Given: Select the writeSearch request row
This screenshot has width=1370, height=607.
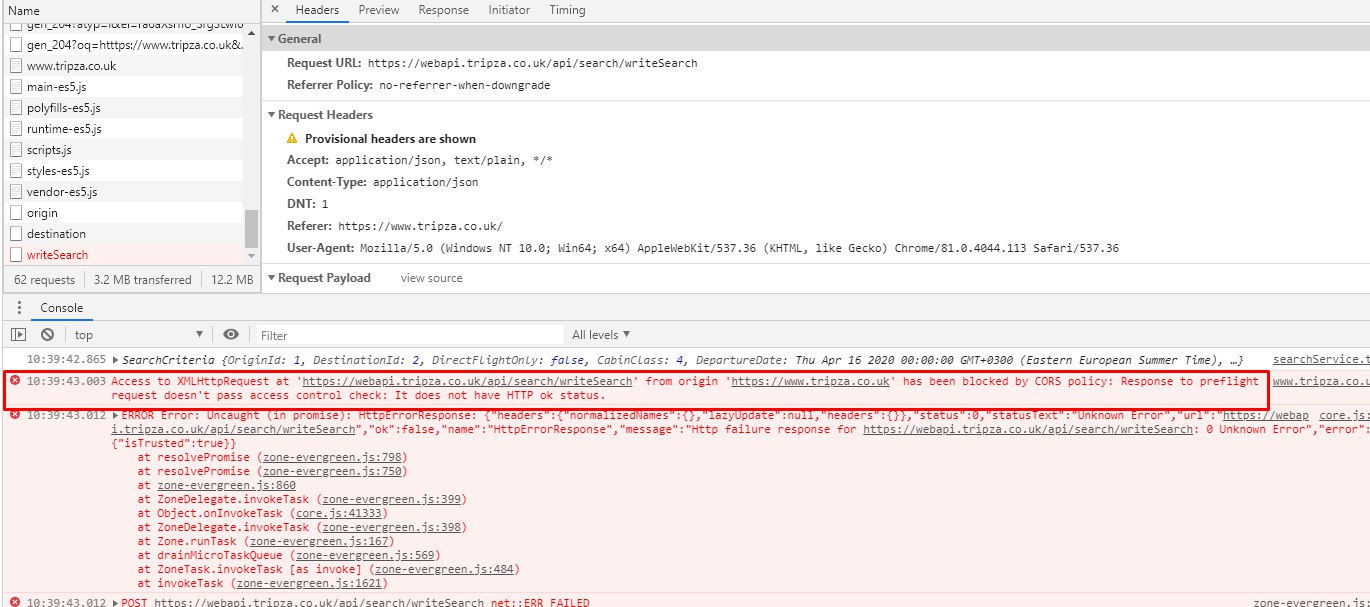Looking at the screenshot, I should pyautogui.click(x=122, y=255).
